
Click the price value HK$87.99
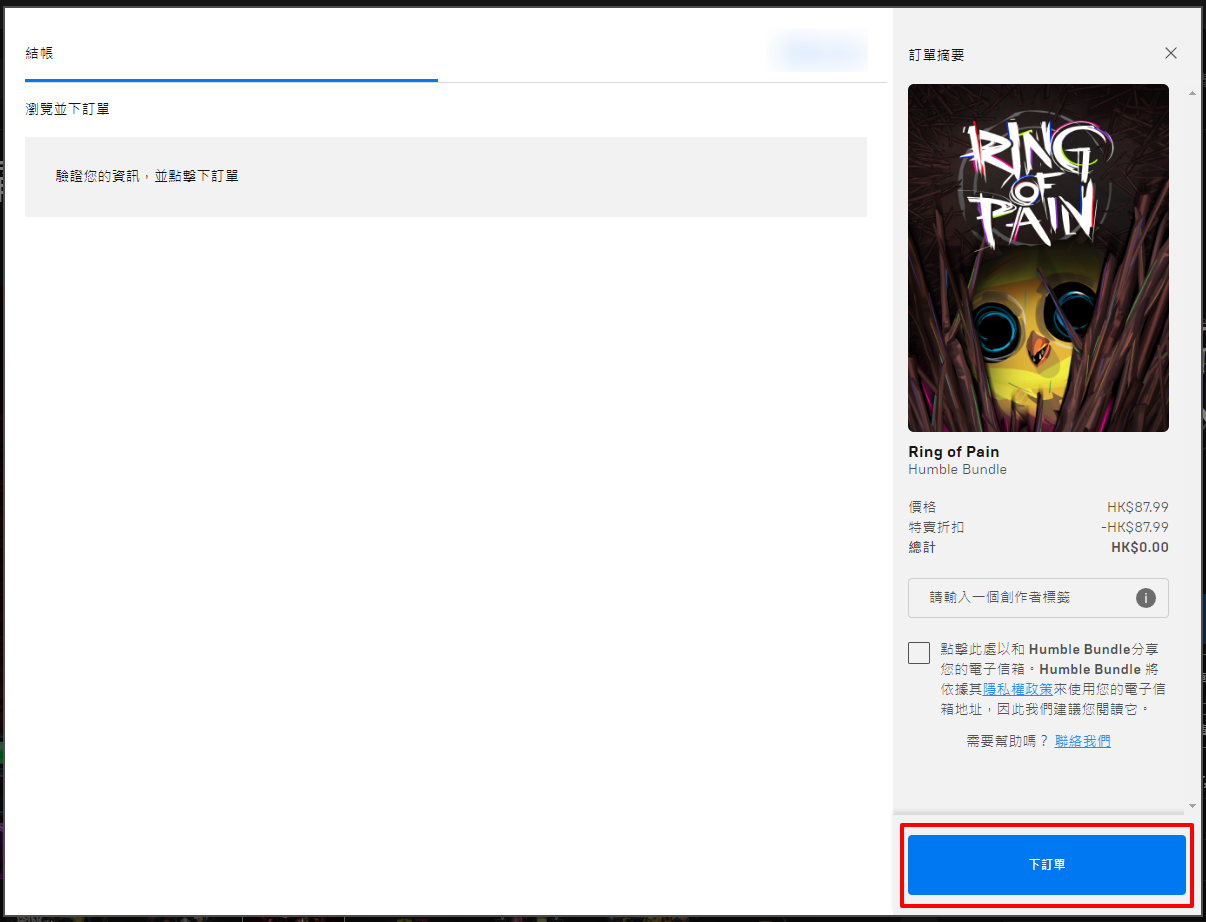click(x=1138, y=507)
